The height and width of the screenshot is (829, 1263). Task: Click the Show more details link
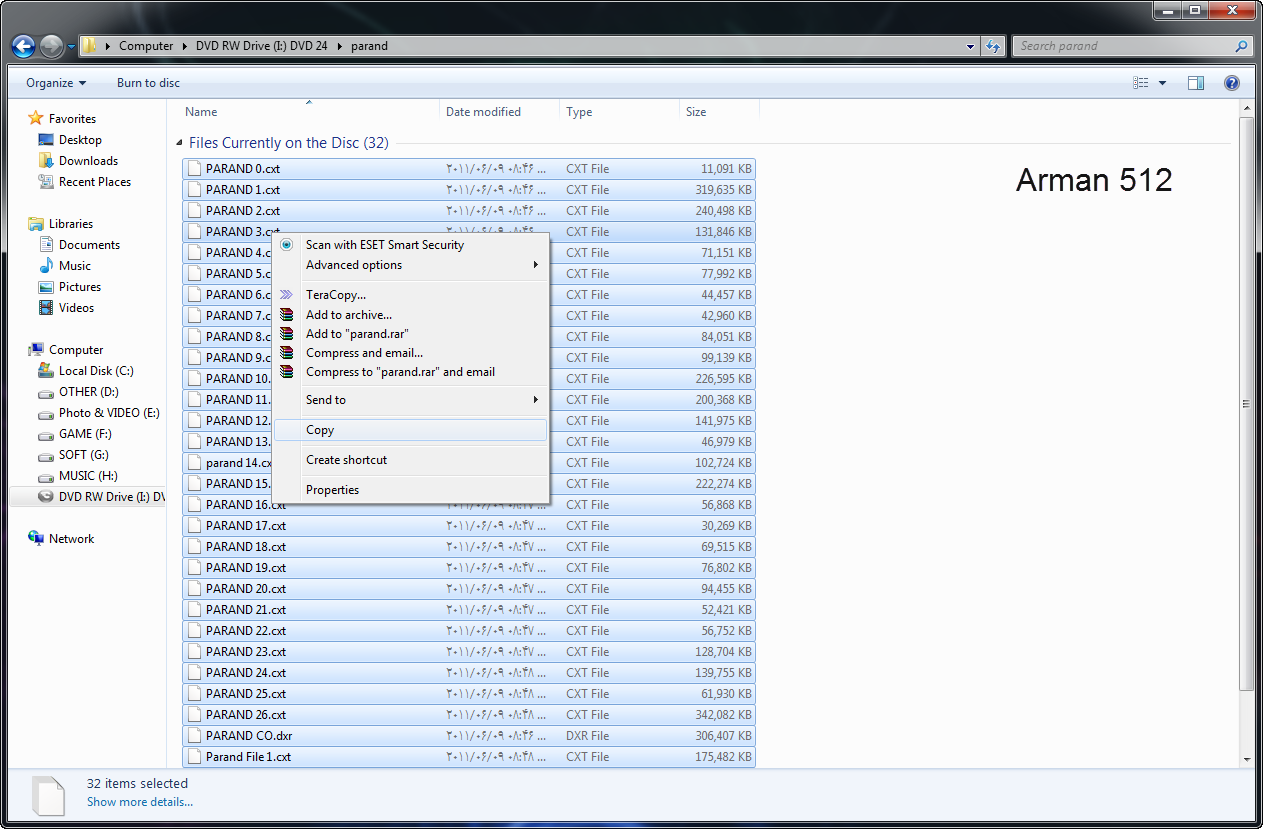click(x=139, y=802)
